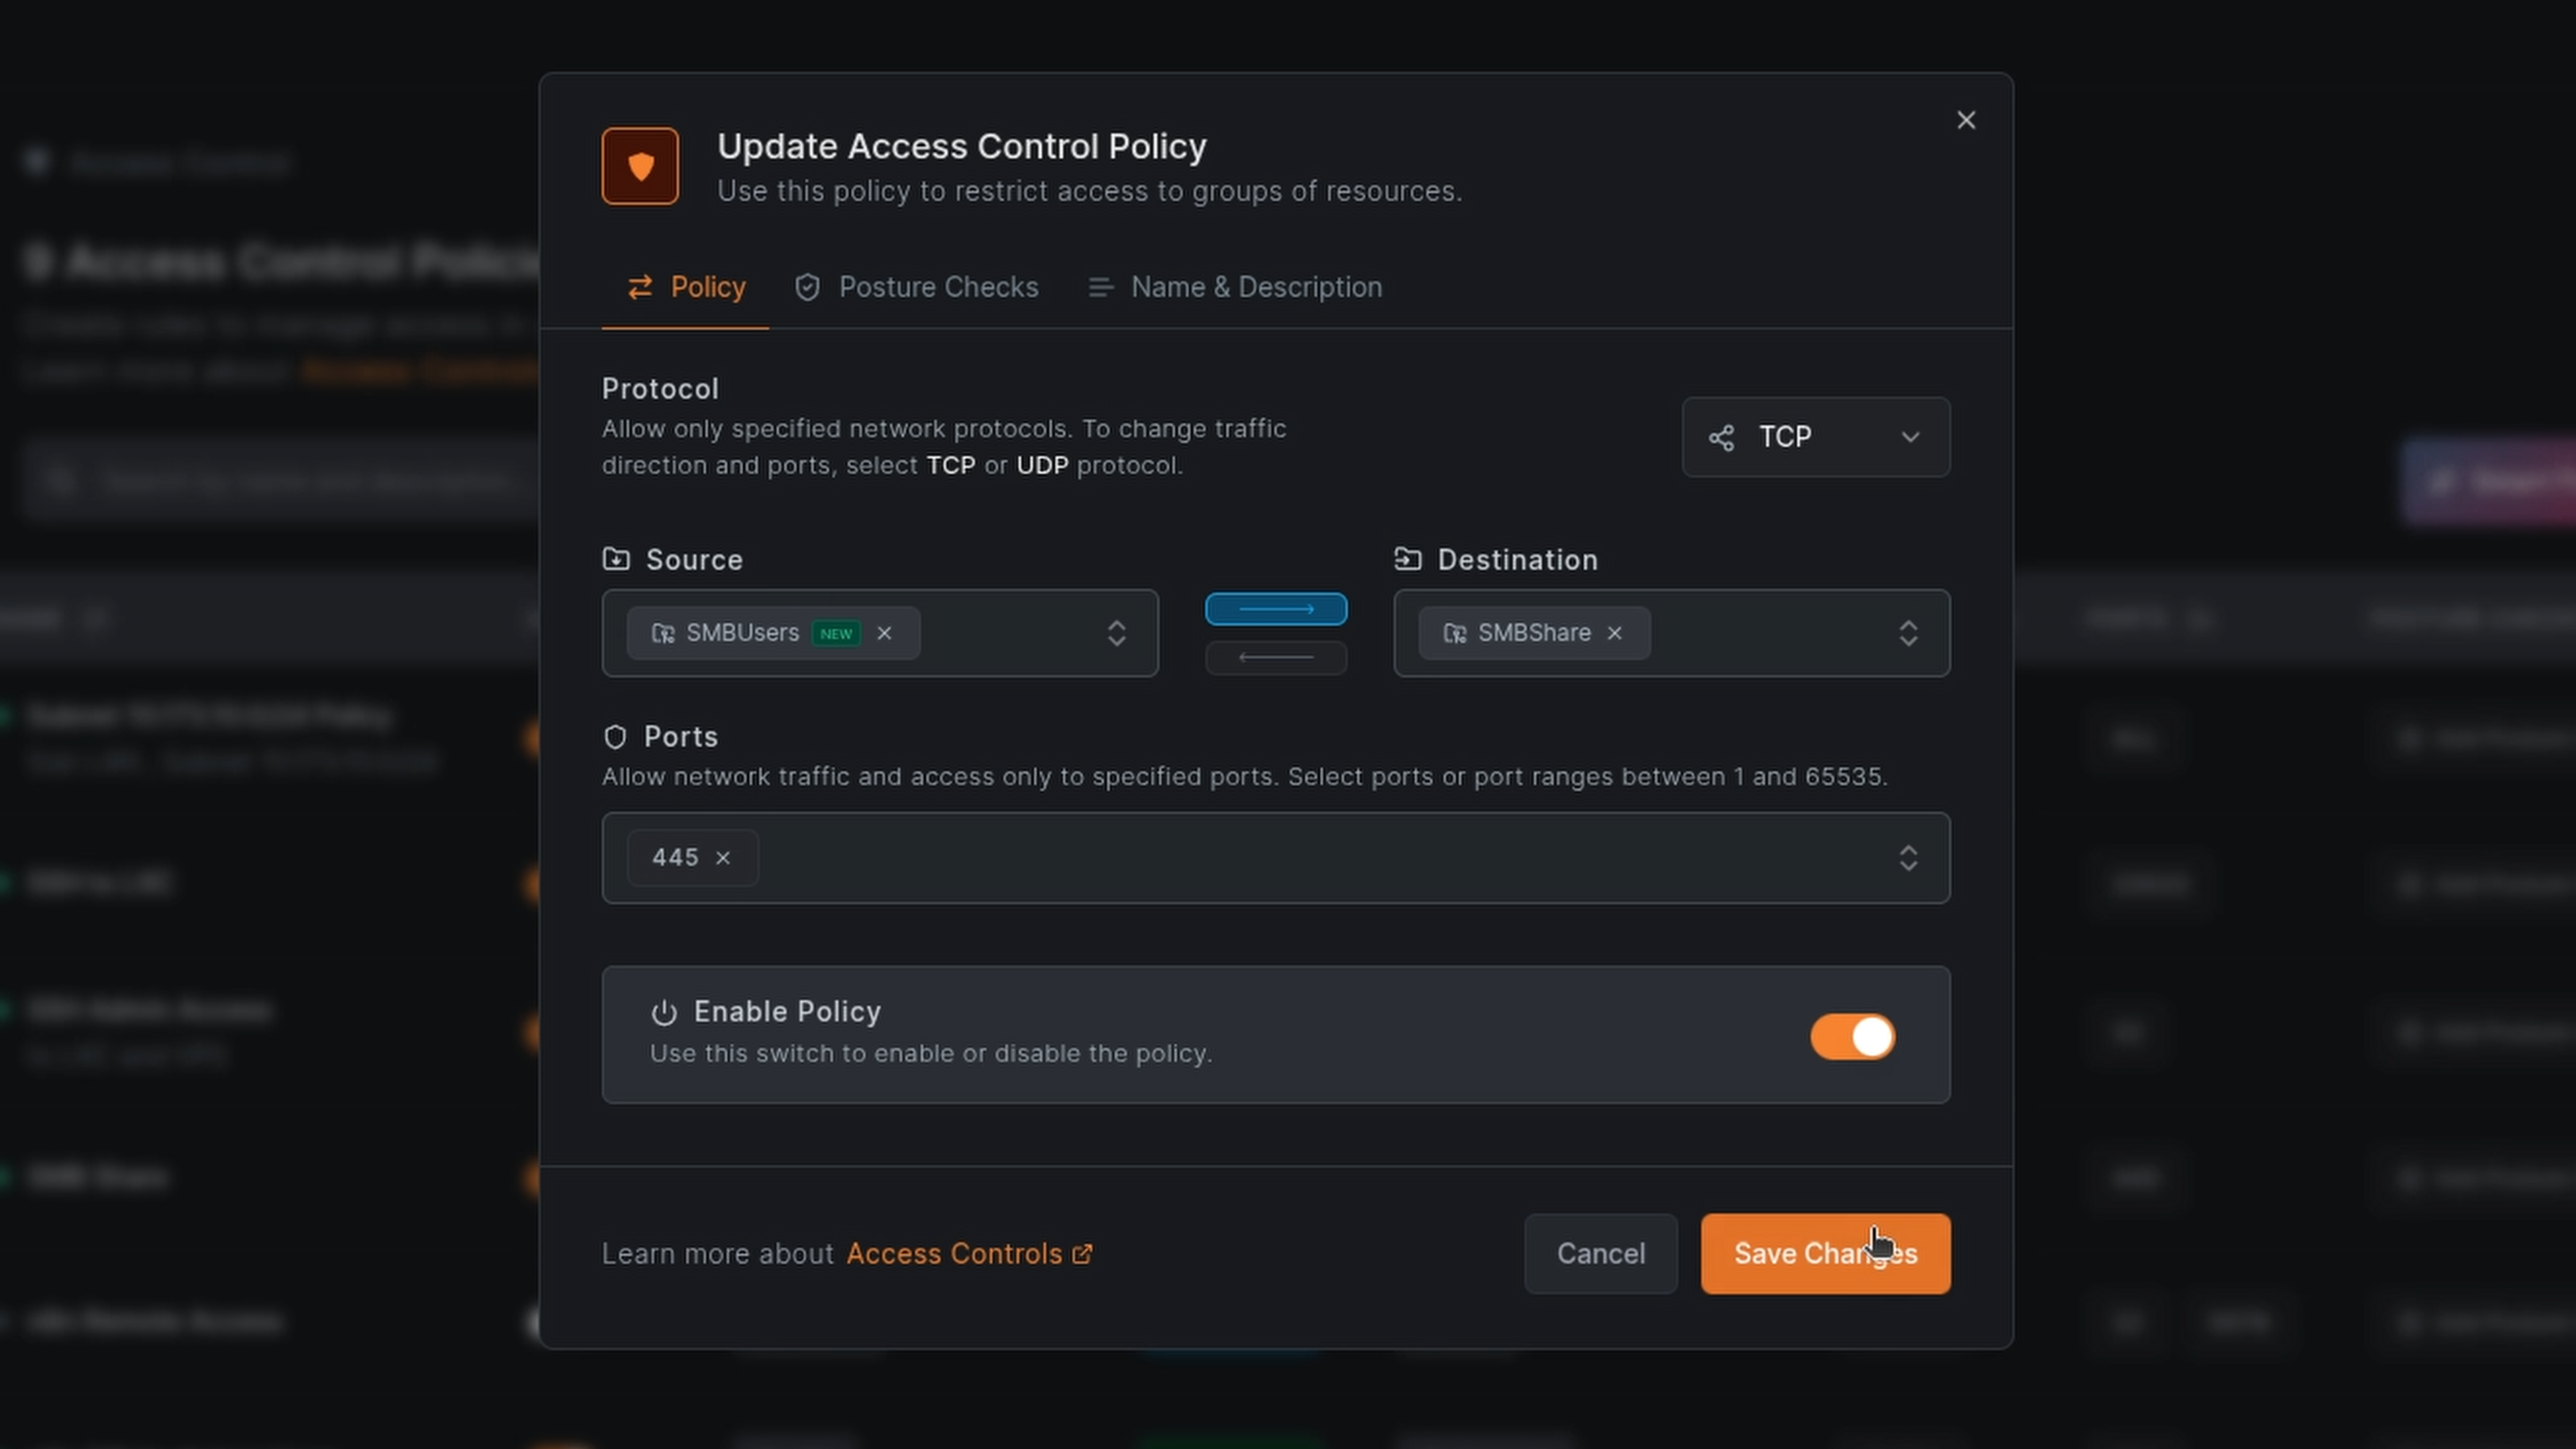Screen dimensions: 2576x1449
Task: Click the Save Changes button
Action: click(x=1824, y=1253)
